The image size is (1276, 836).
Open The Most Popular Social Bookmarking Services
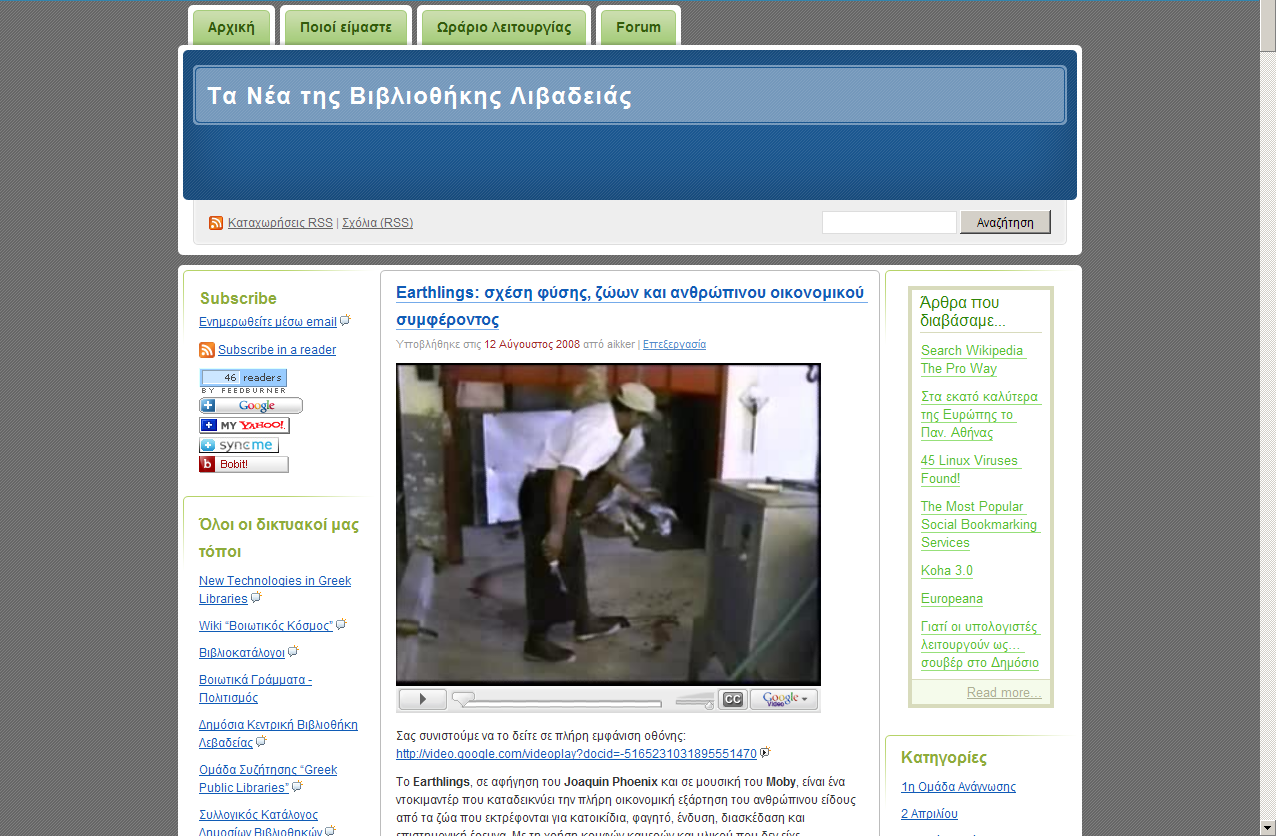point(980,525)
